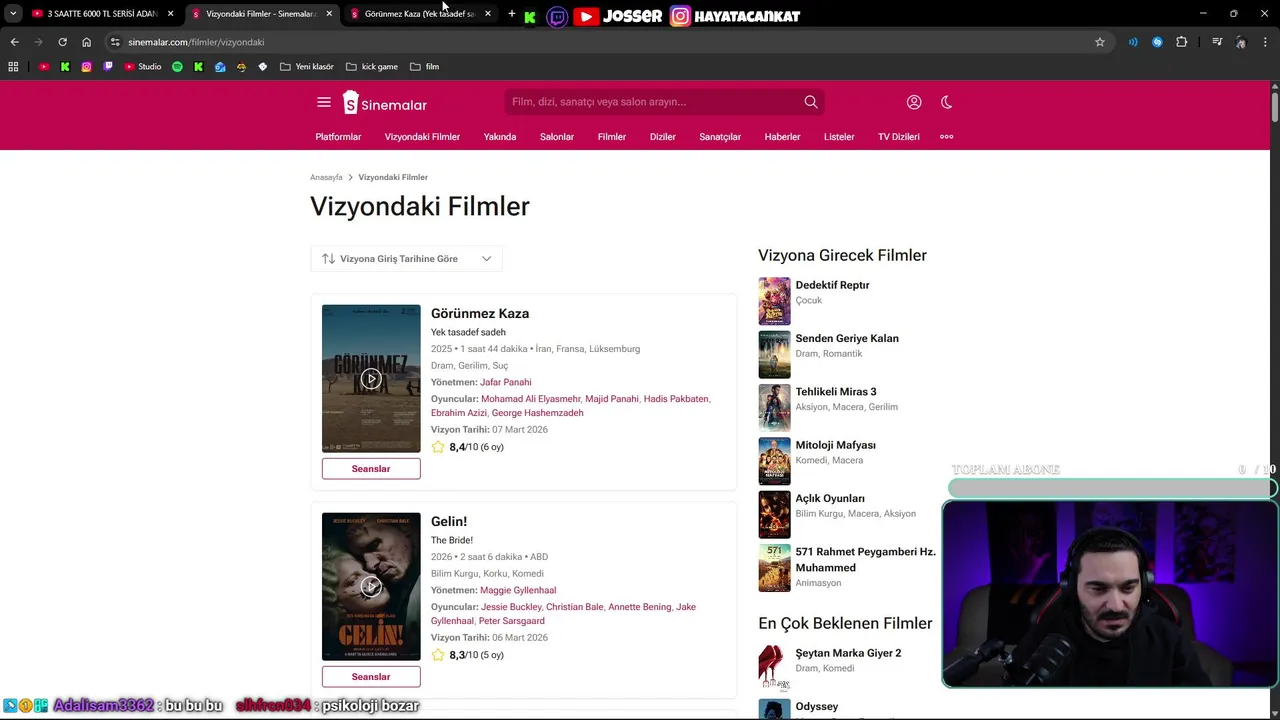Open Açlık Oyunları sidebar title

pos(830,499)
